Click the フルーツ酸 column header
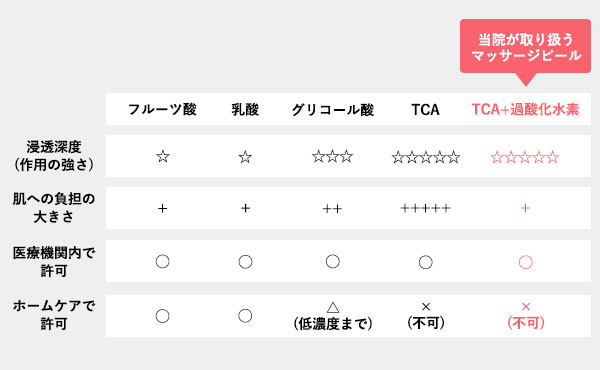 pos(162,109)
